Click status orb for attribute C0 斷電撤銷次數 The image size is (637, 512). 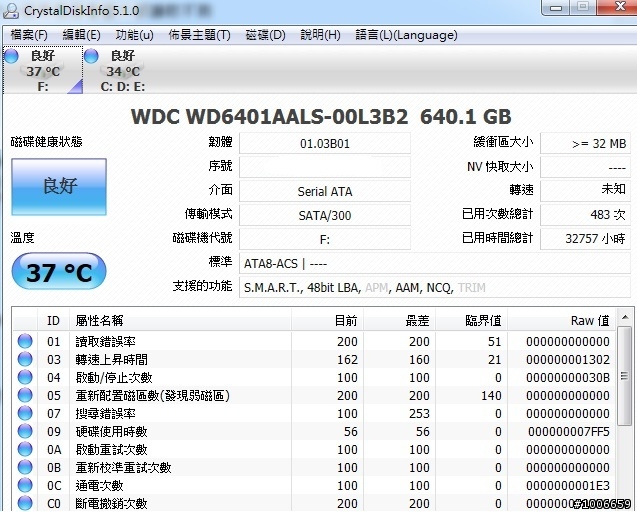click(25, 503)
